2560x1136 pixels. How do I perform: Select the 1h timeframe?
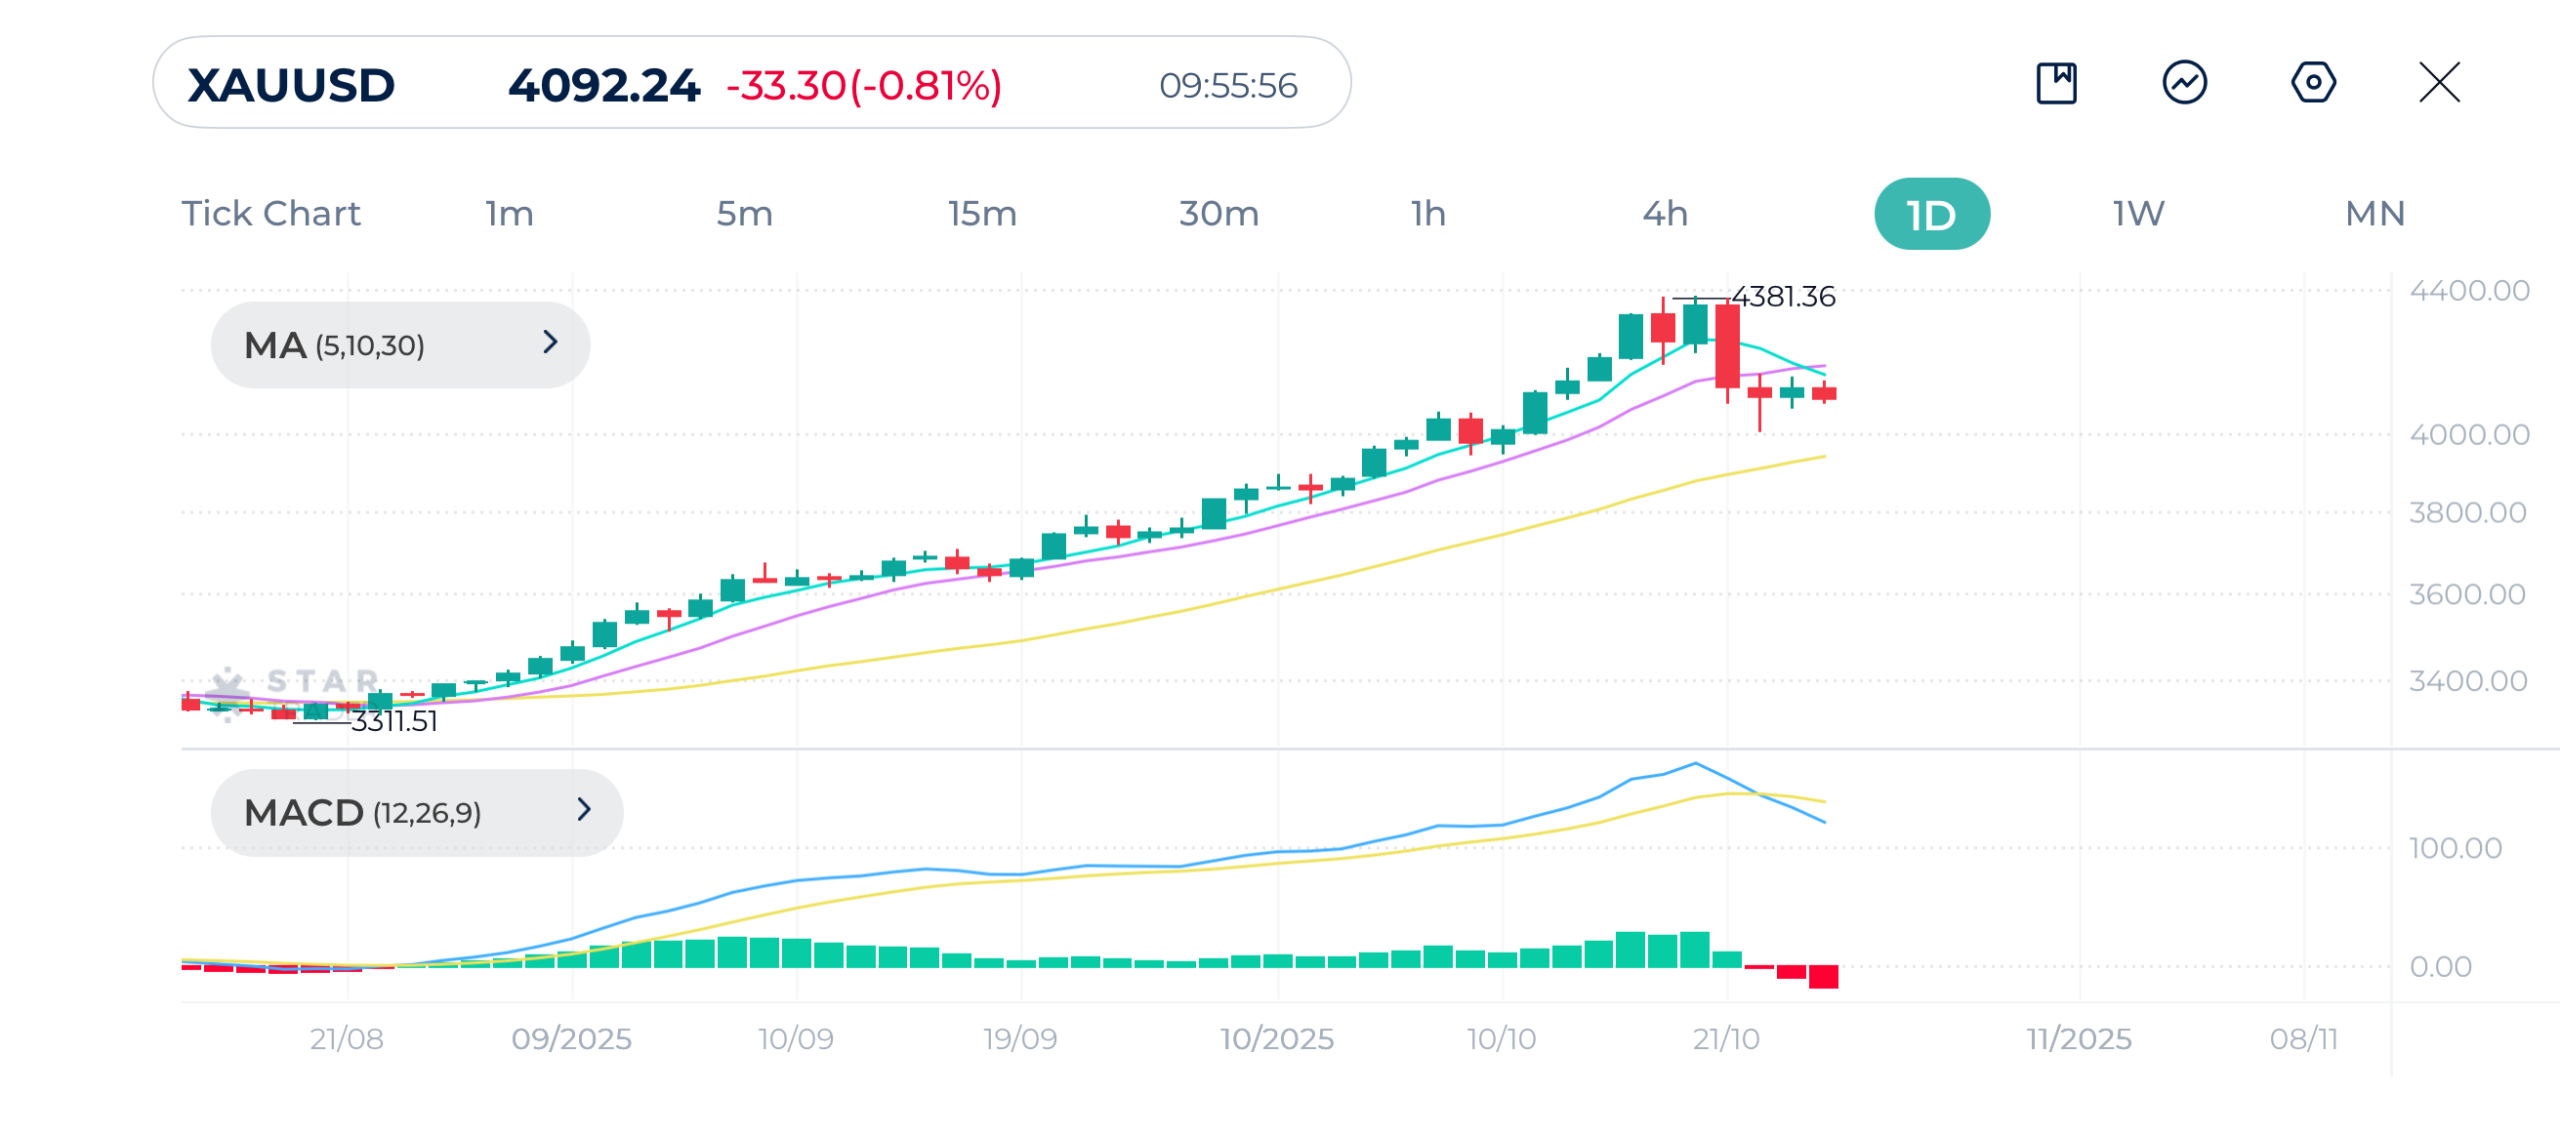[1428, 214]
